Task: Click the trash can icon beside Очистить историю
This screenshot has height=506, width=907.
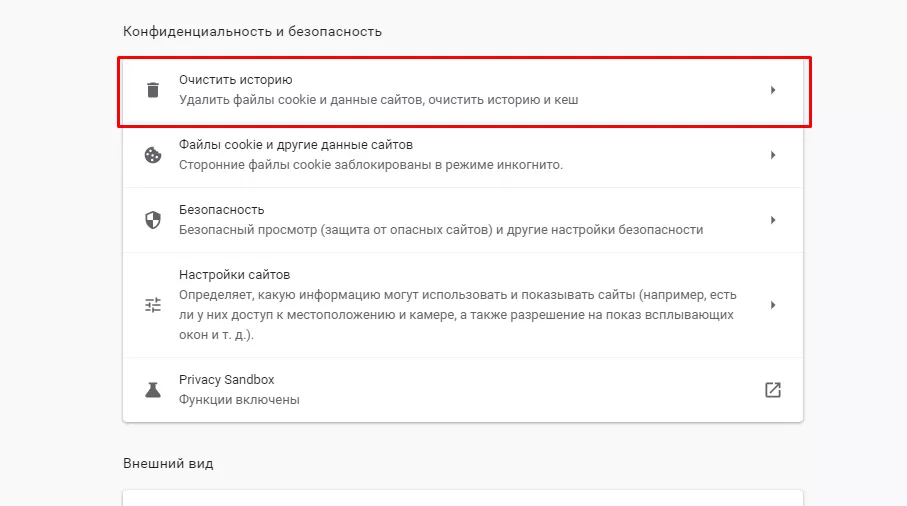Action: pyautogui.click(x=153, y=90)
